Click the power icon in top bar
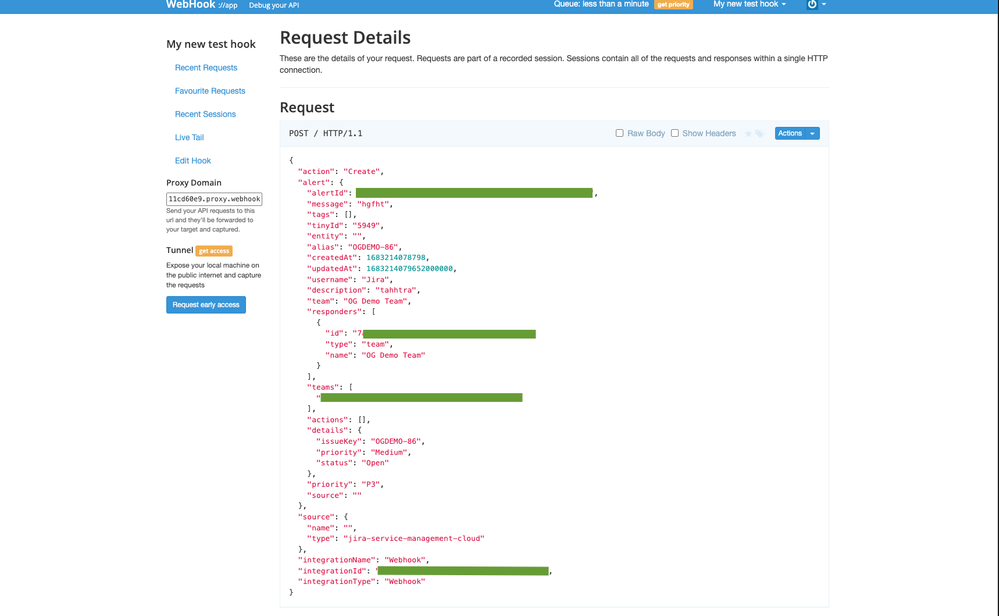The image size is (999, 616). (x=812, y=4)
